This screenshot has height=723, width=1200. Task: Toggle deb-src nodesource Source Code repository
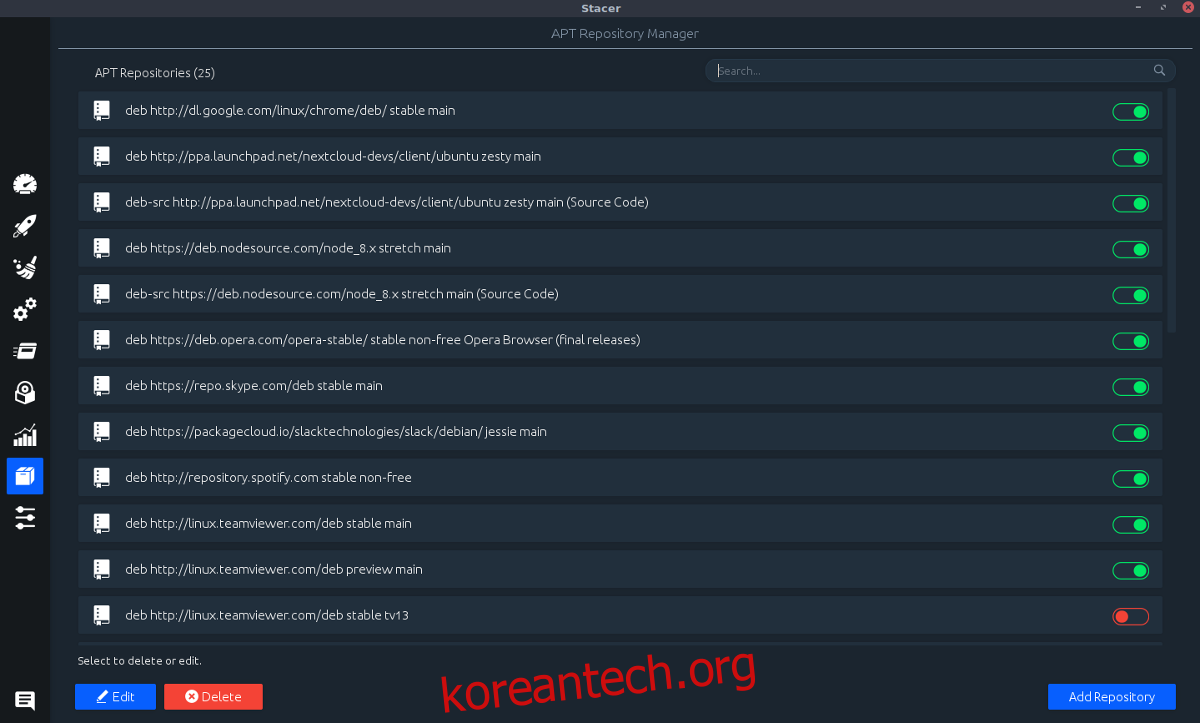[1131, 296]
